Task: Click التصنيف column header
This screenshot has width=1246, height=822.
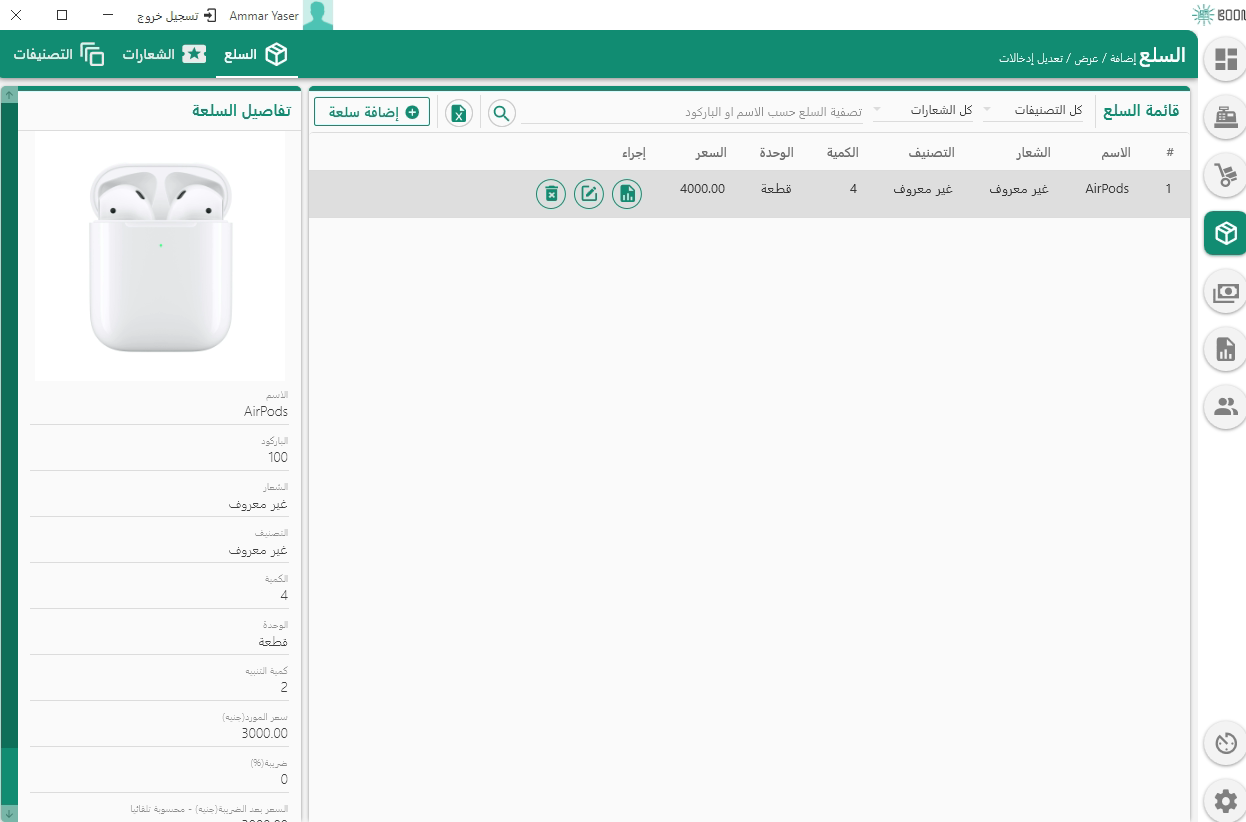Action: [x=931, y=153]
